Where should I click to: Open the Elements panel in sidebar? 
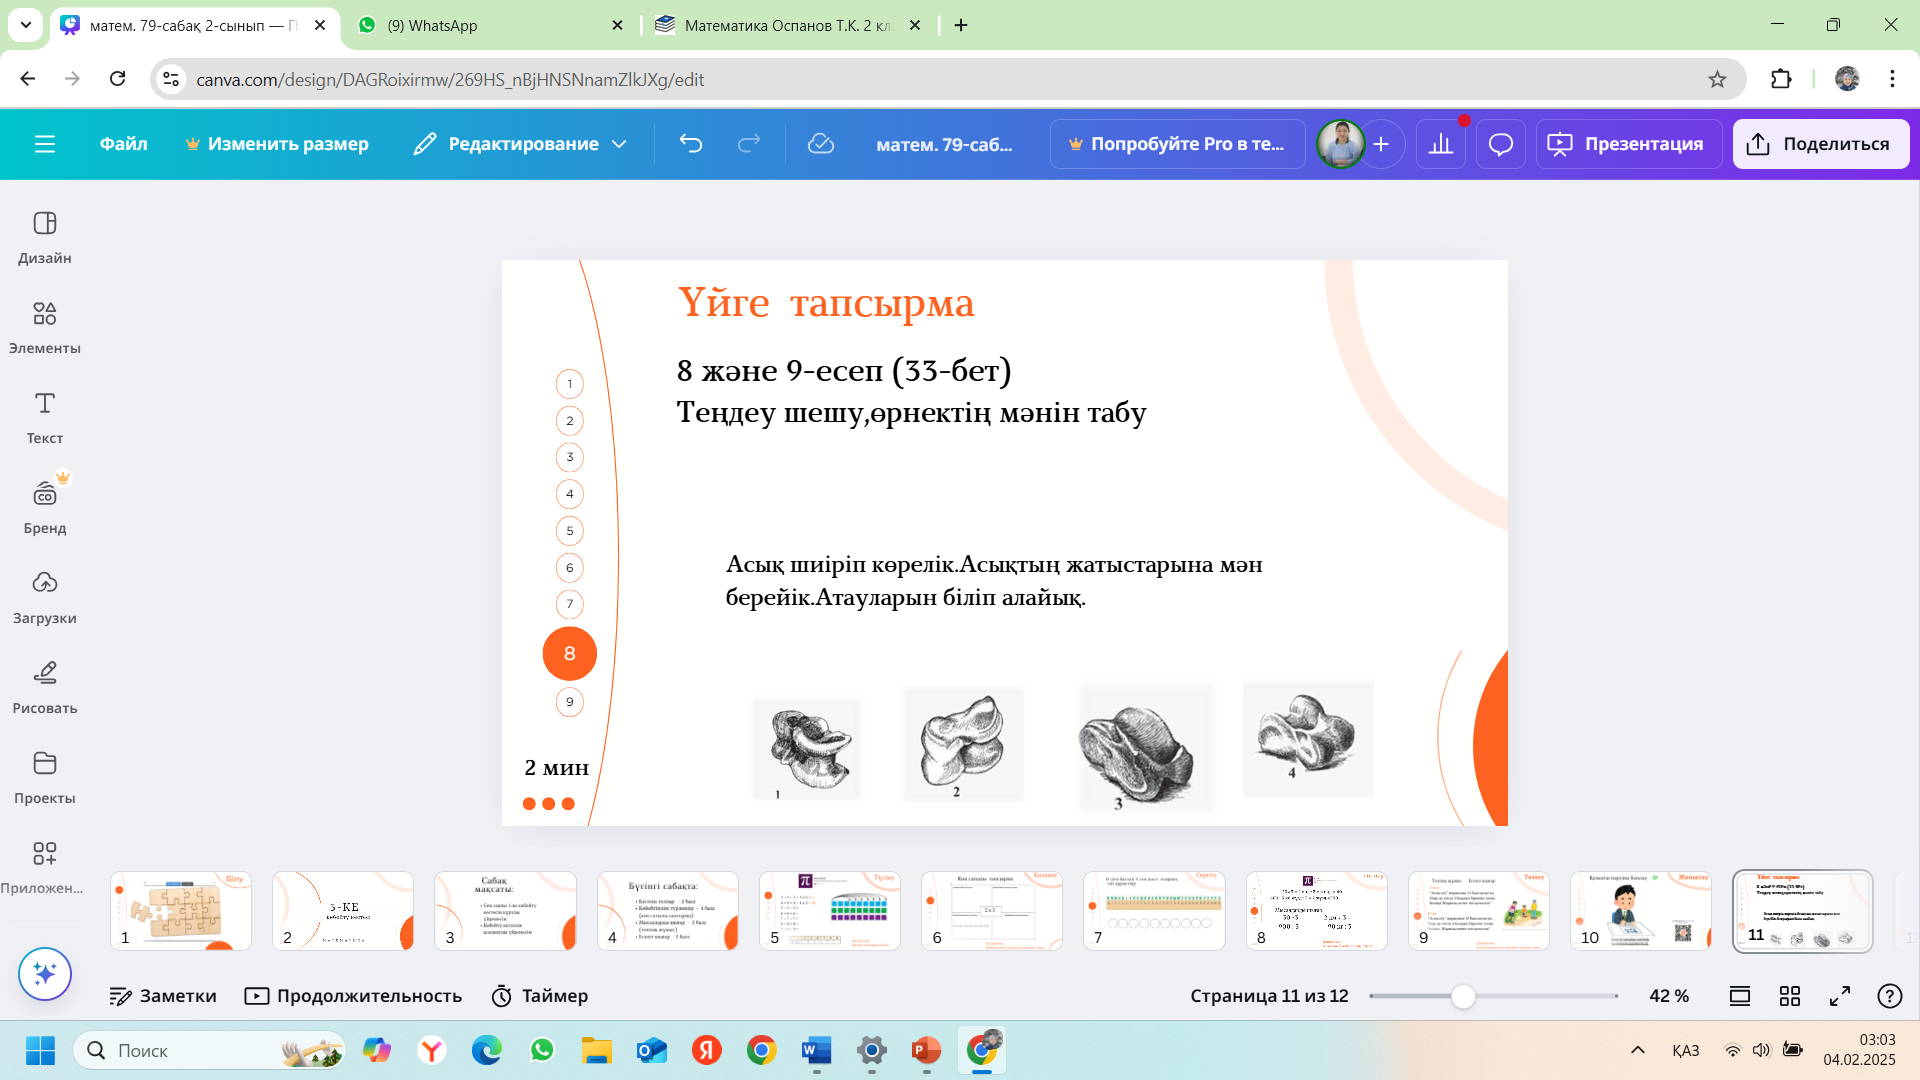[44, 326]
